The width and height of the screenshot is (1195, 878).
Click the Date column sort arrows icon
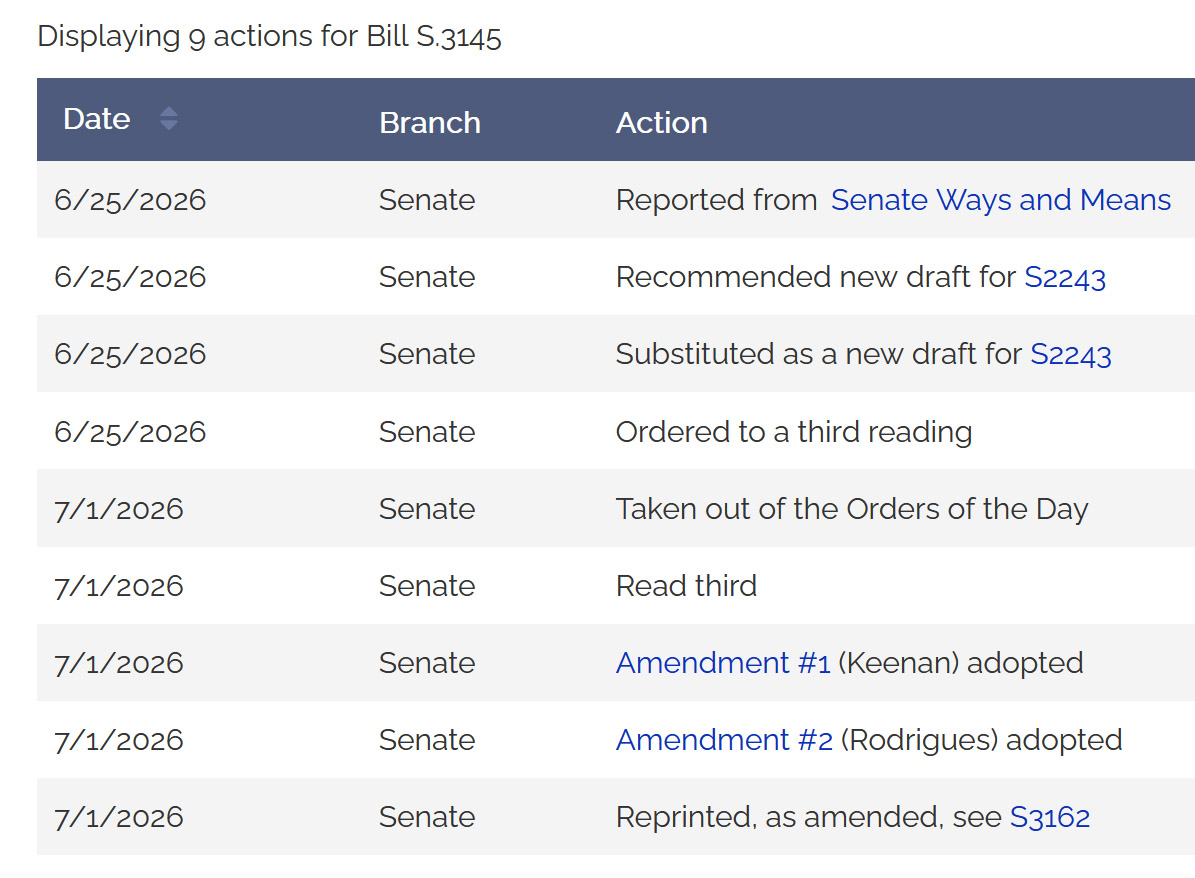click(168, 119)
